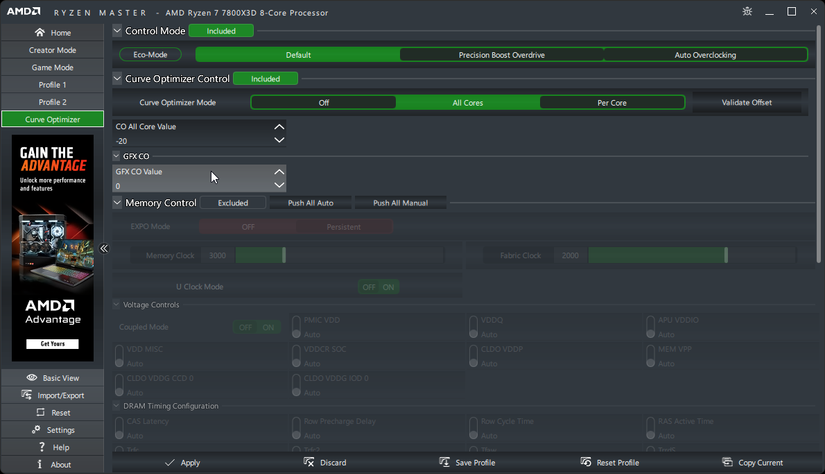The image size is (825, 474).
Task: Collapse the Curve Optimizer Control section
Action: (x=117, y=78)
